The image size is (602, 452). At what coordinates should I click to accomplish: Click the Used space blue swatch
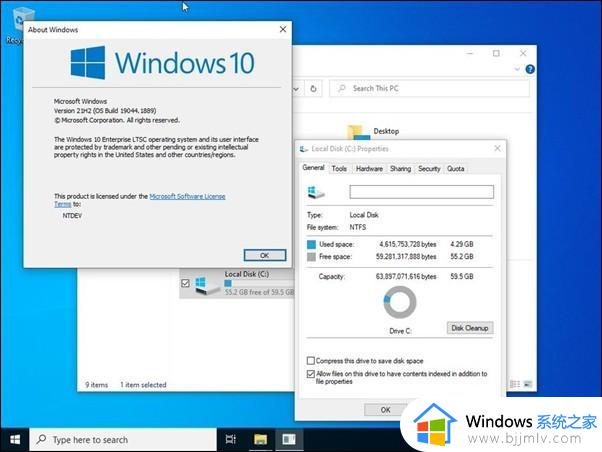[x=311, y=244]
